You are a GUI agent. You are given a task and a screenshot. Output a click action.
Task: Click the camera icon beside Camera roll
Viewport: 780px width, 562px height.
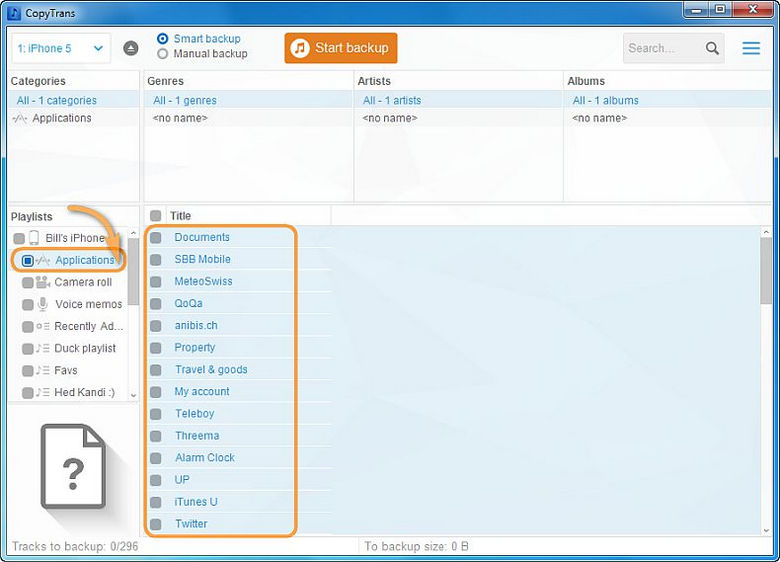pyautogui.click(x=43, y=282)
